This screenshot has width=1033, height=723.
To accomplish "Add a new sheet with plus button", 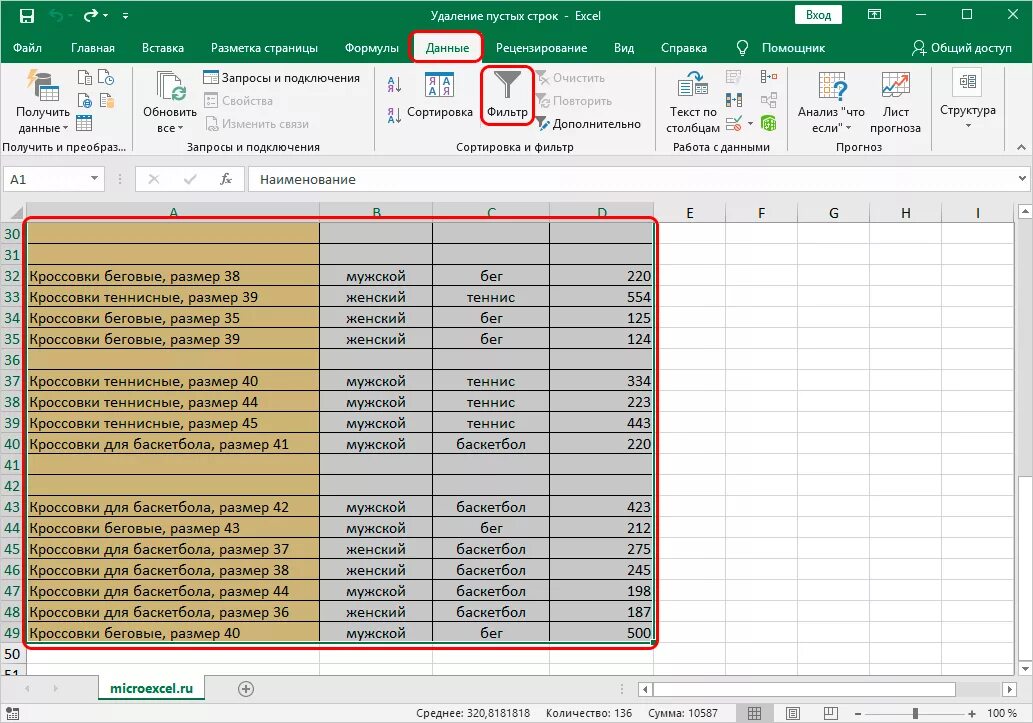I will pos(246,689).
